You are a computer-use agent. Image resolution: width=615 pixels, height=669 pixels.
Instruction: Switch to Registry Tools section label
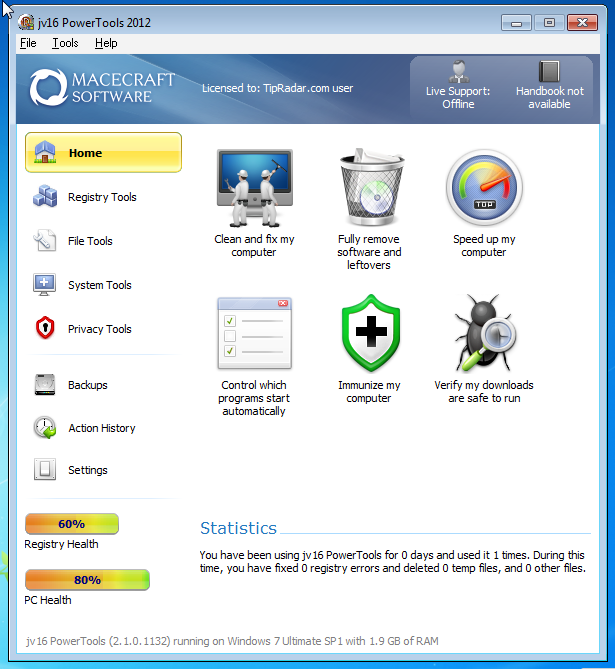(102, 197)
